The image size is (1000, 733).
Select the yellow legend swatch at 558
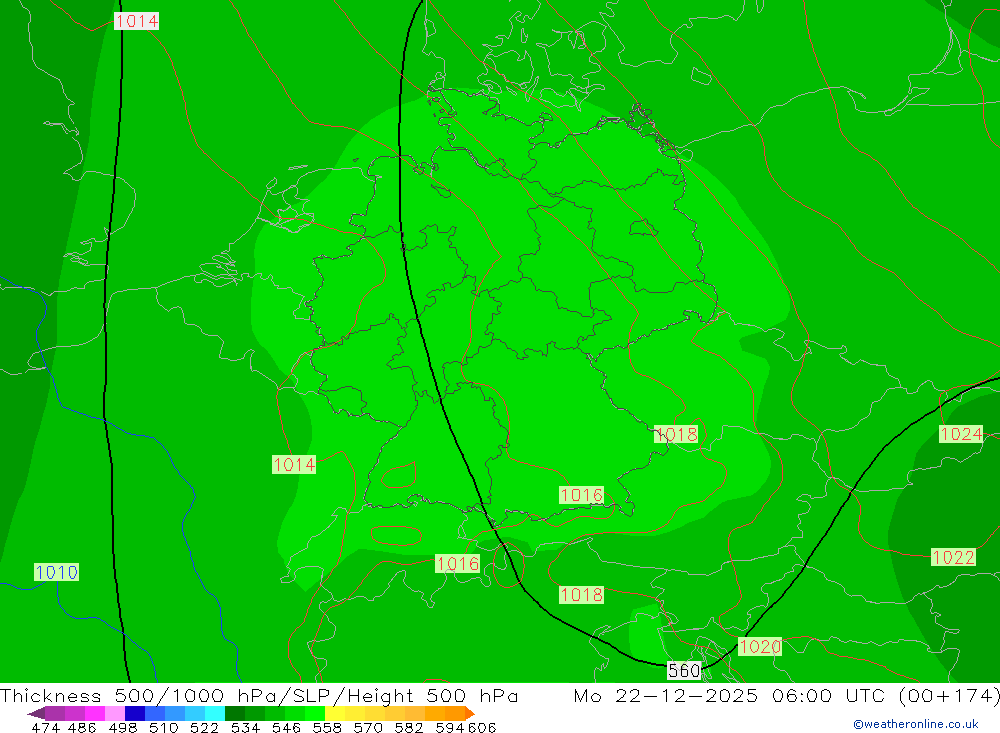click(x=335, y=713)
